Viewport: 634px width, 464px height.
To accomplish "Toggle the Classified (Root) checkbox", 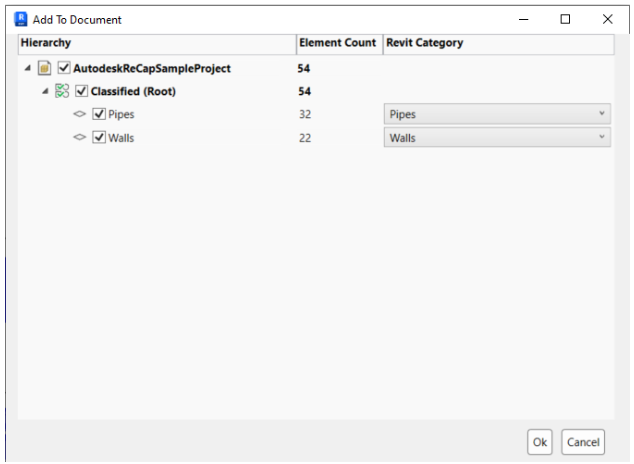I will [x=81, y=91].
